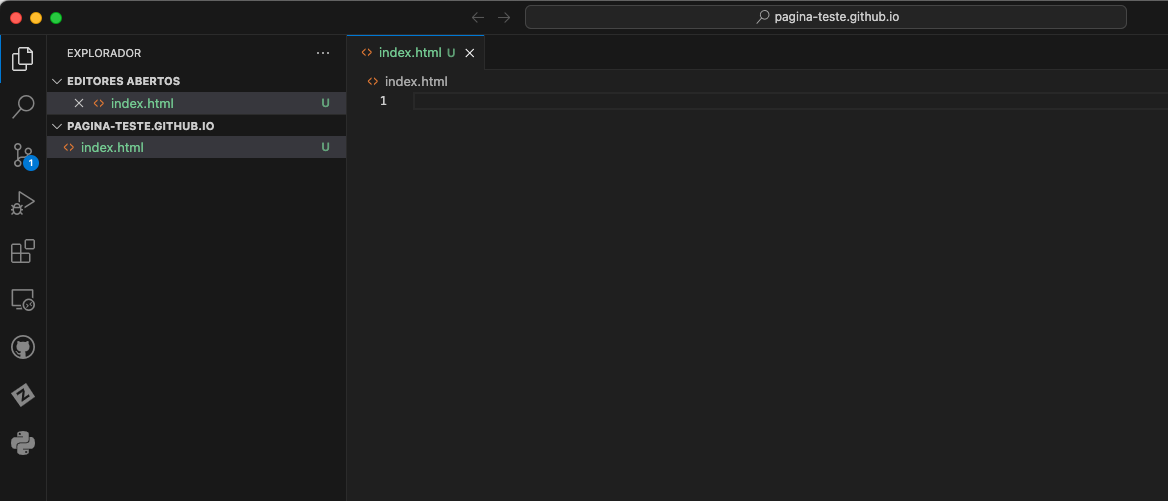Close the index.html editor tab
The width and height of the screenshot is (1168, 501).
(470, 53)
